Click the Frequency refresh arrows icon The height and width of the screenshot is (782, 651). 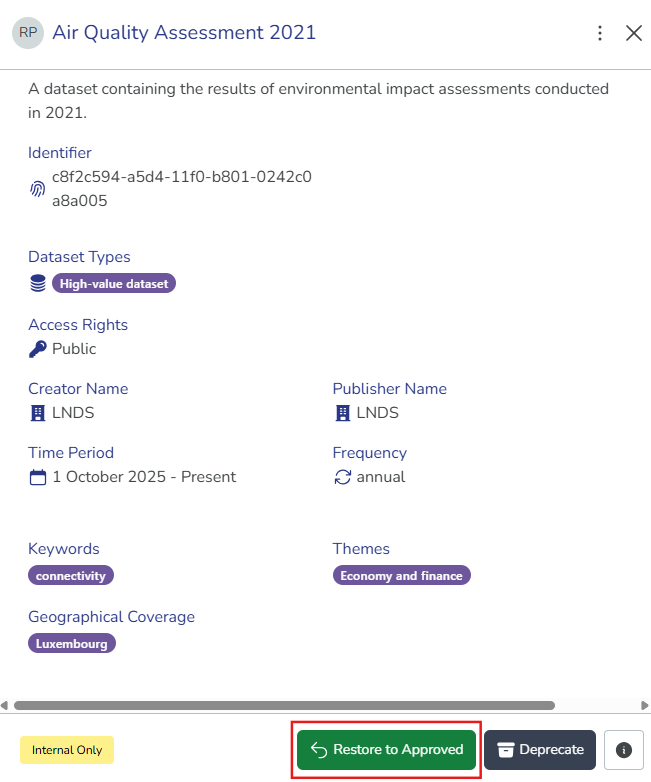tap(342, 477)
